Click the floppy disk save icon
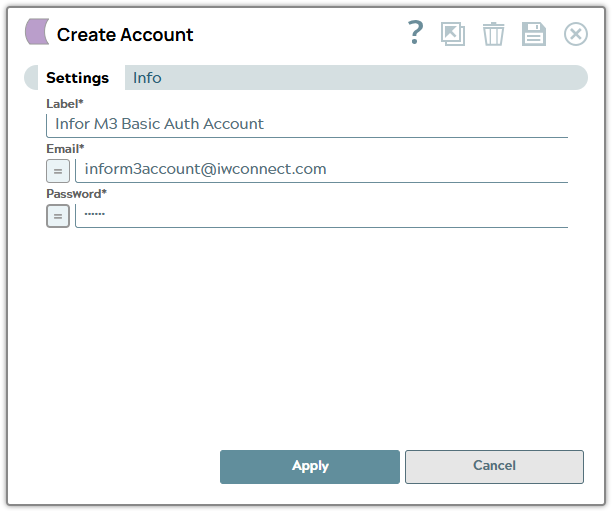Viewport: 612px width, 511px height. pos(534,34)
